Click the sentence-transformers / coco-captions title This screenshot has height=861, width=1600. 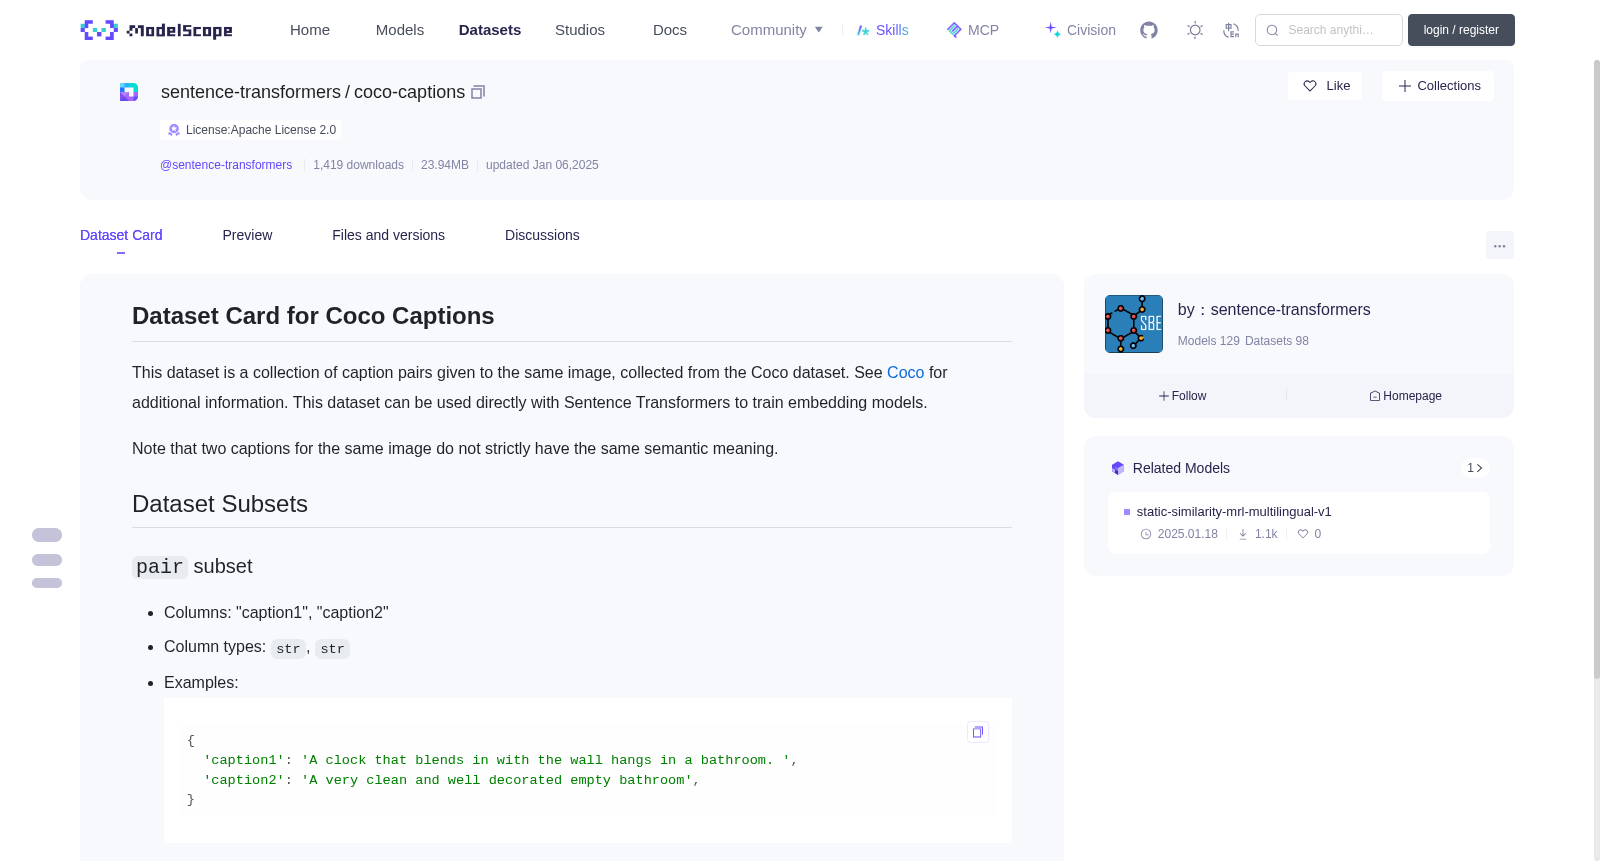point(313,92)
